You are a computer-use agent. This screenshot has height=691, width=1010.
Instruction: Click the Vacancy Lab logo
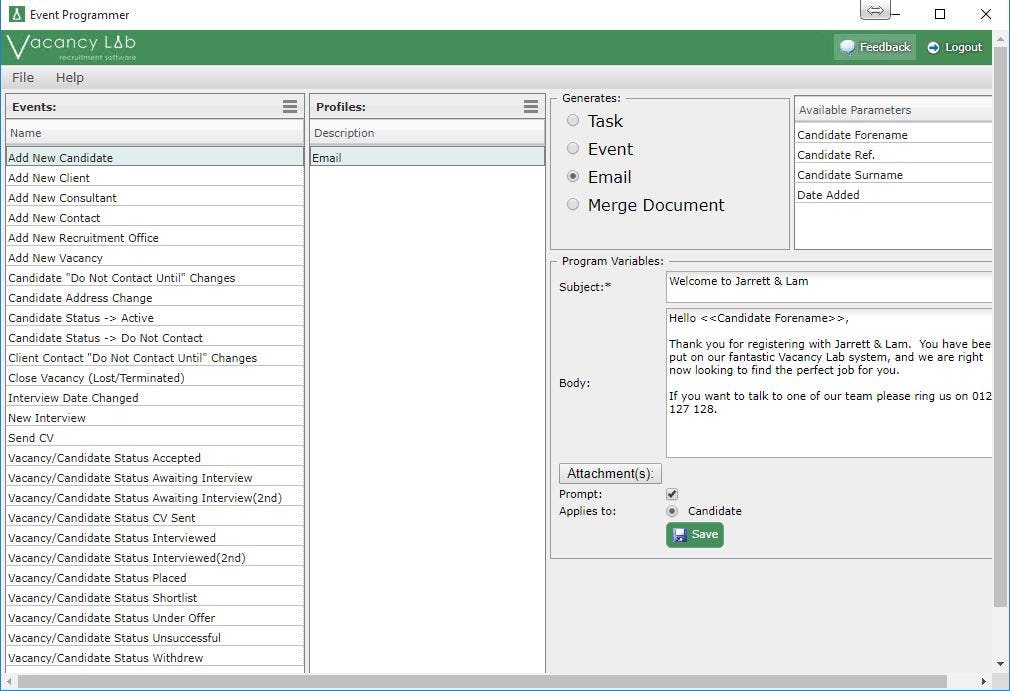(70, 44)
